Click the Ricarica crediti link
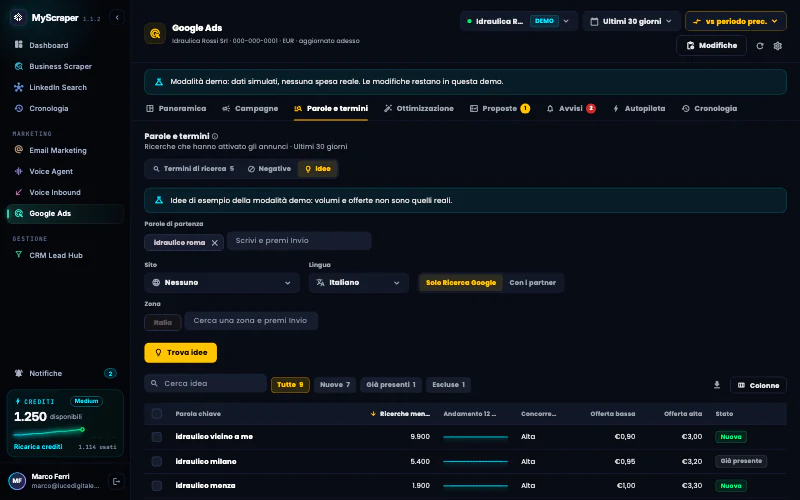The image size is (800, 500). click(38, 447)
